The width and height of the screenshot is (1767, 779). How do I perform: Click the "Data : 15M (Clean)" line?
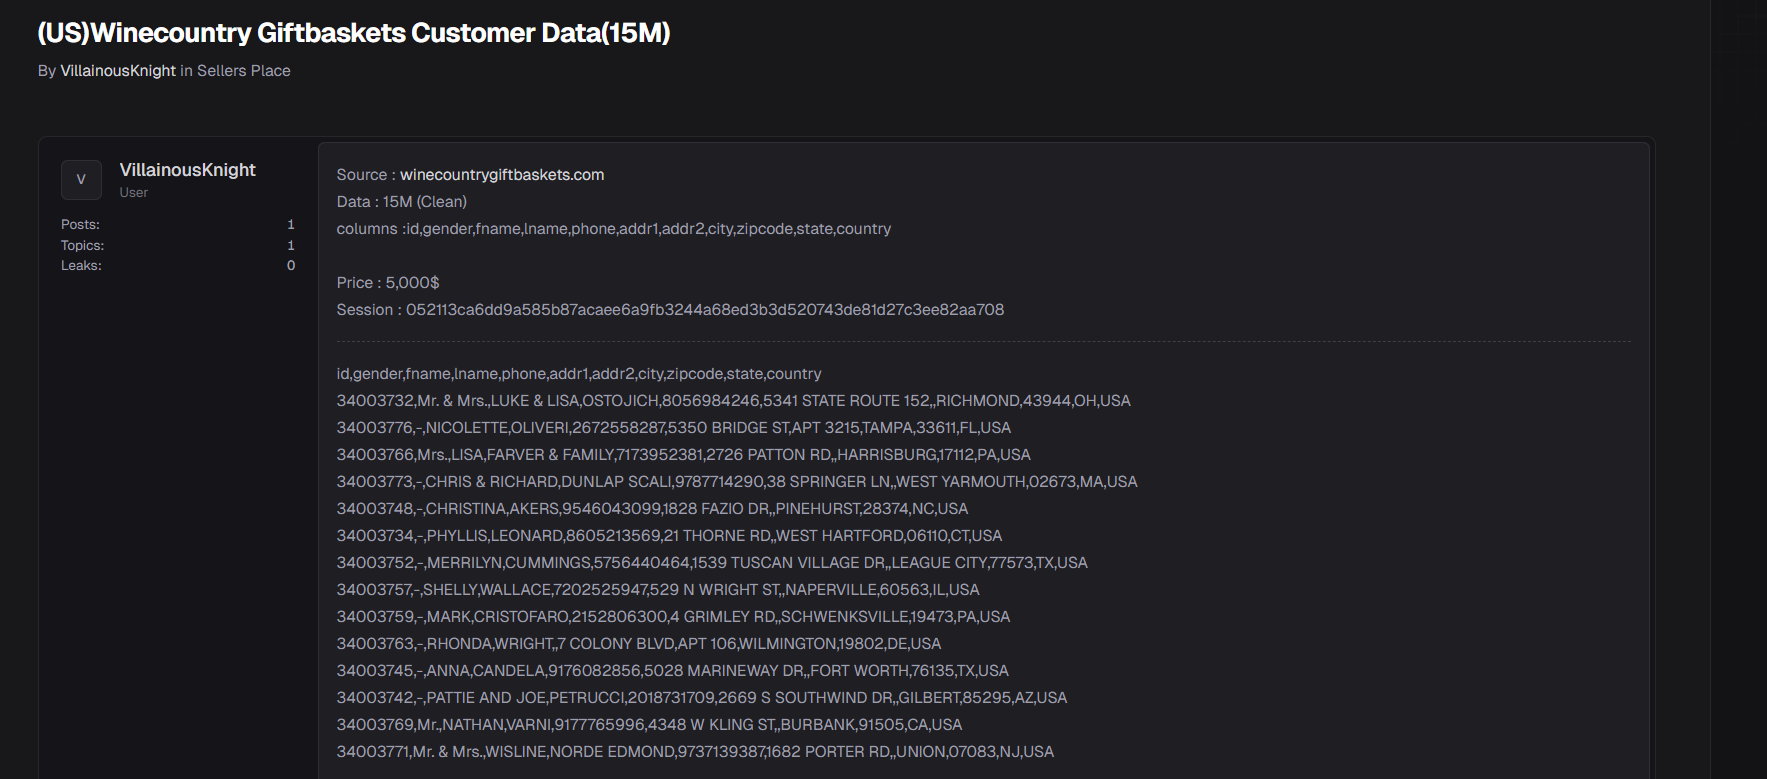[x=401, y=202]
